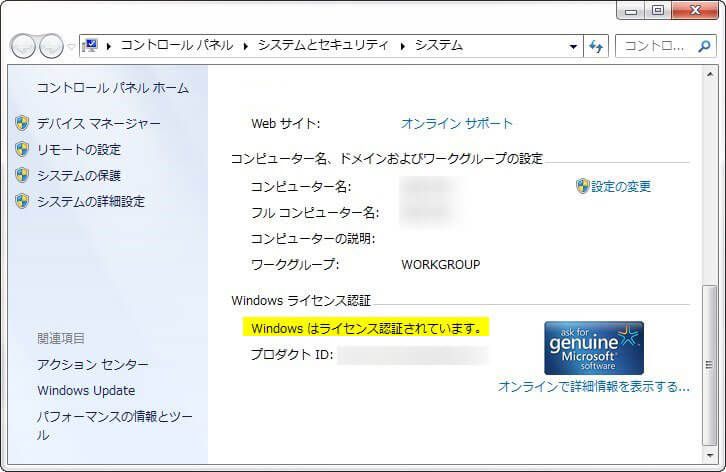The height and width of the screenshot is (472, 726).
Task: Click the computer icon in address bar
Action: [x=90, y=45]
